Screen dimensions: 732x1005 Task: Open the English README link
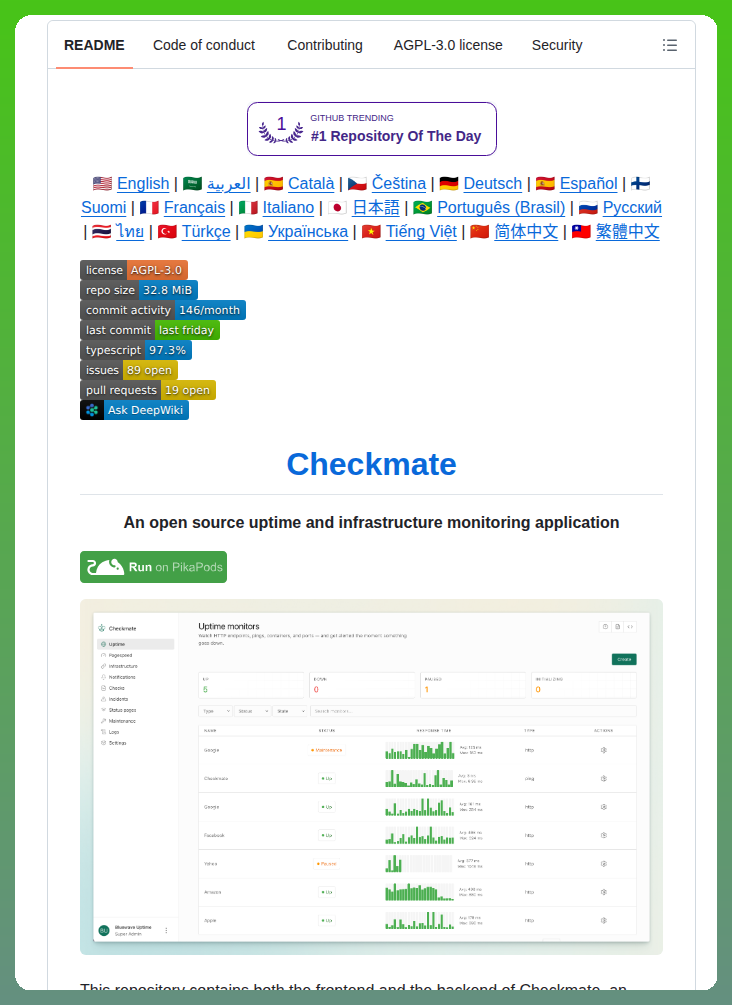coord(143,184)
